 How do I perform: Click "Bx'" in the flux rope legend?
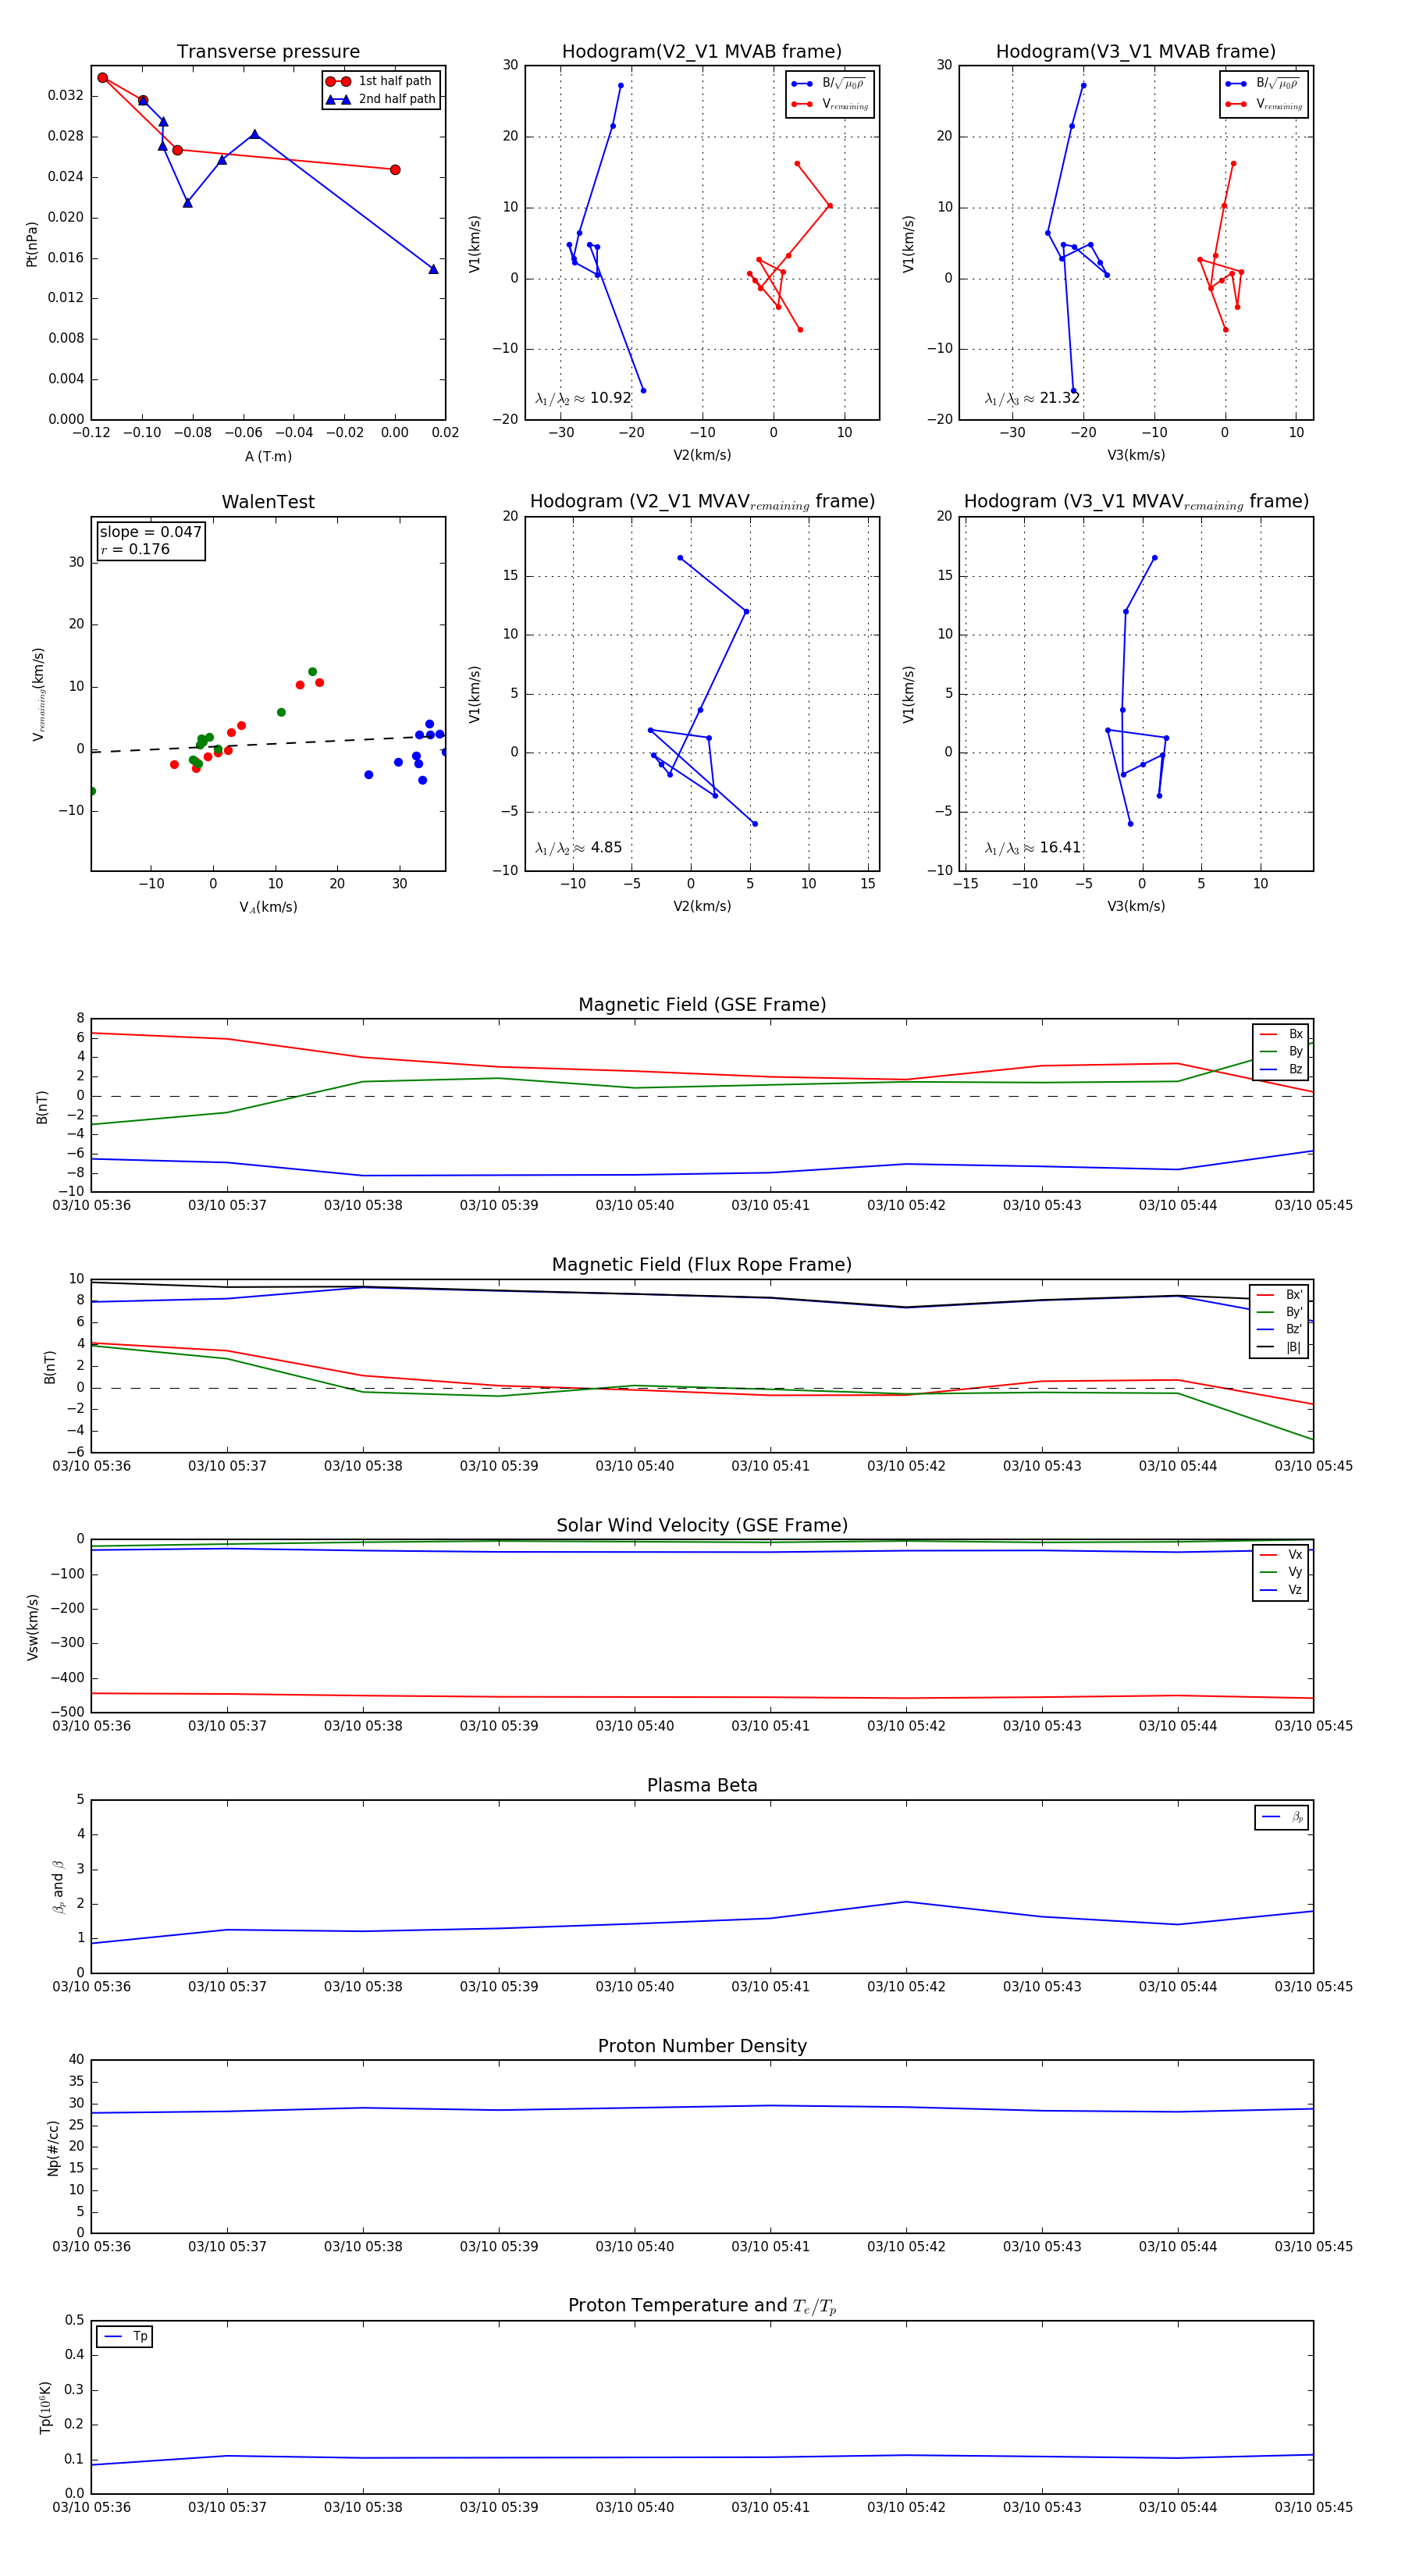point(1279,1294)
